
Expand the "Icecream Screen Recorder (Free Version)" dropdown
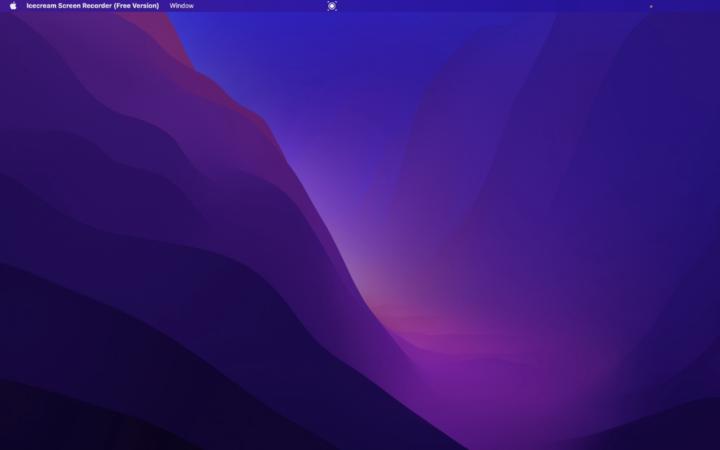click(x=92, y=6)
